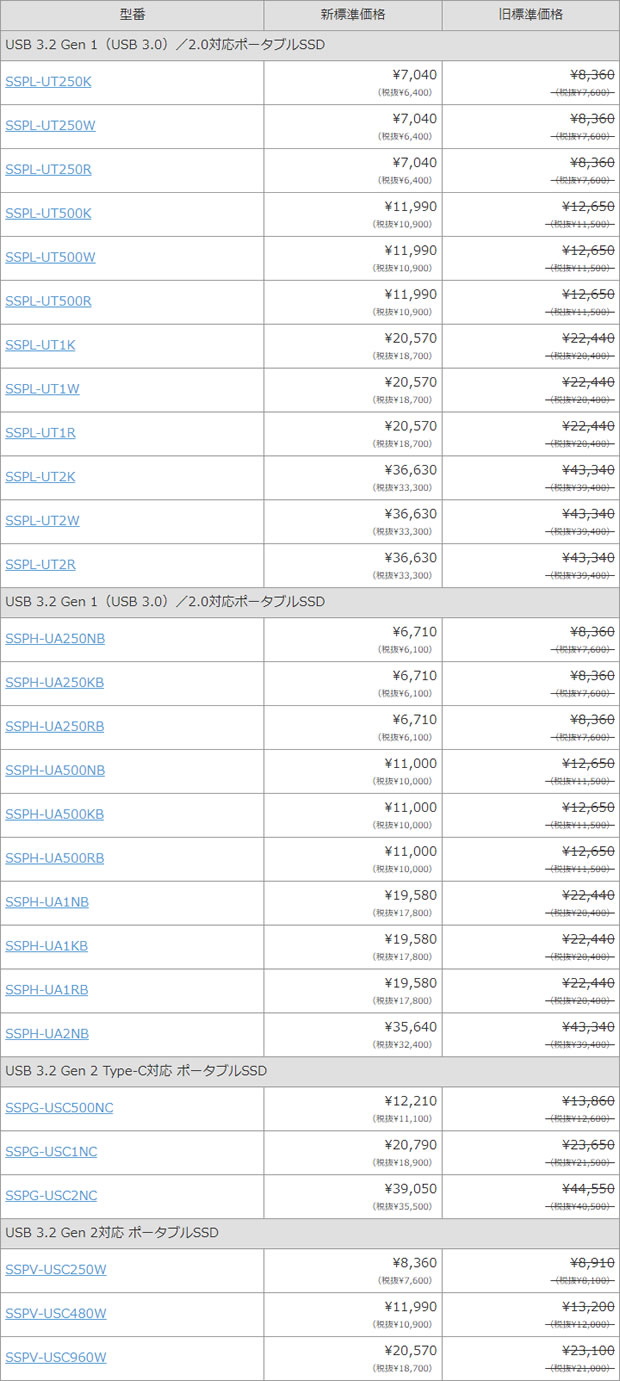Open the SSPH-UA1RB model link
Viewport: 620px width, 1381px height.
coord(46,990)
